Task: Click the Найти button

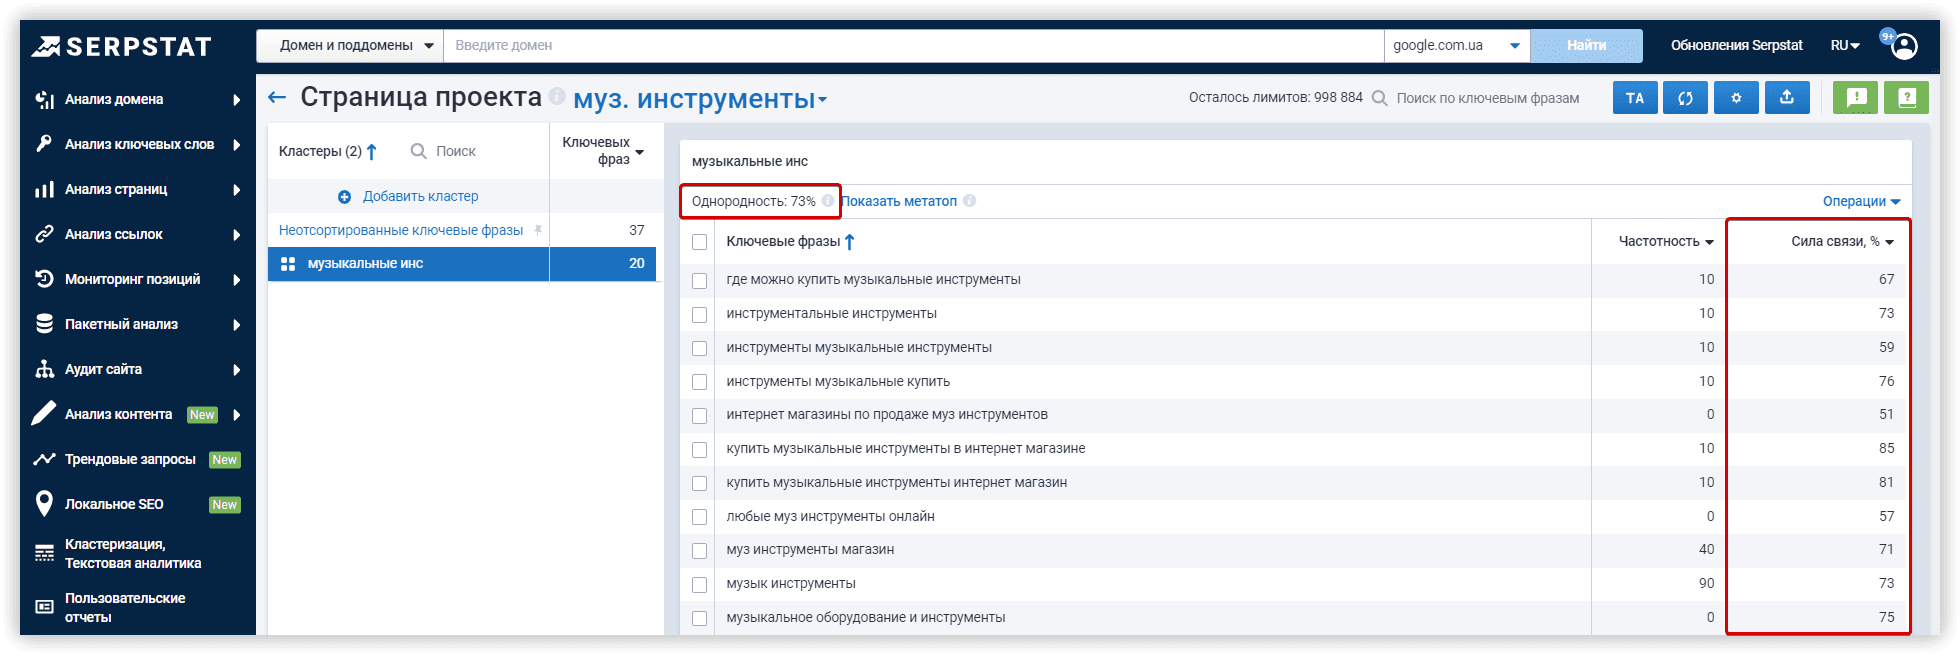Action: [x=1586, y=46]
